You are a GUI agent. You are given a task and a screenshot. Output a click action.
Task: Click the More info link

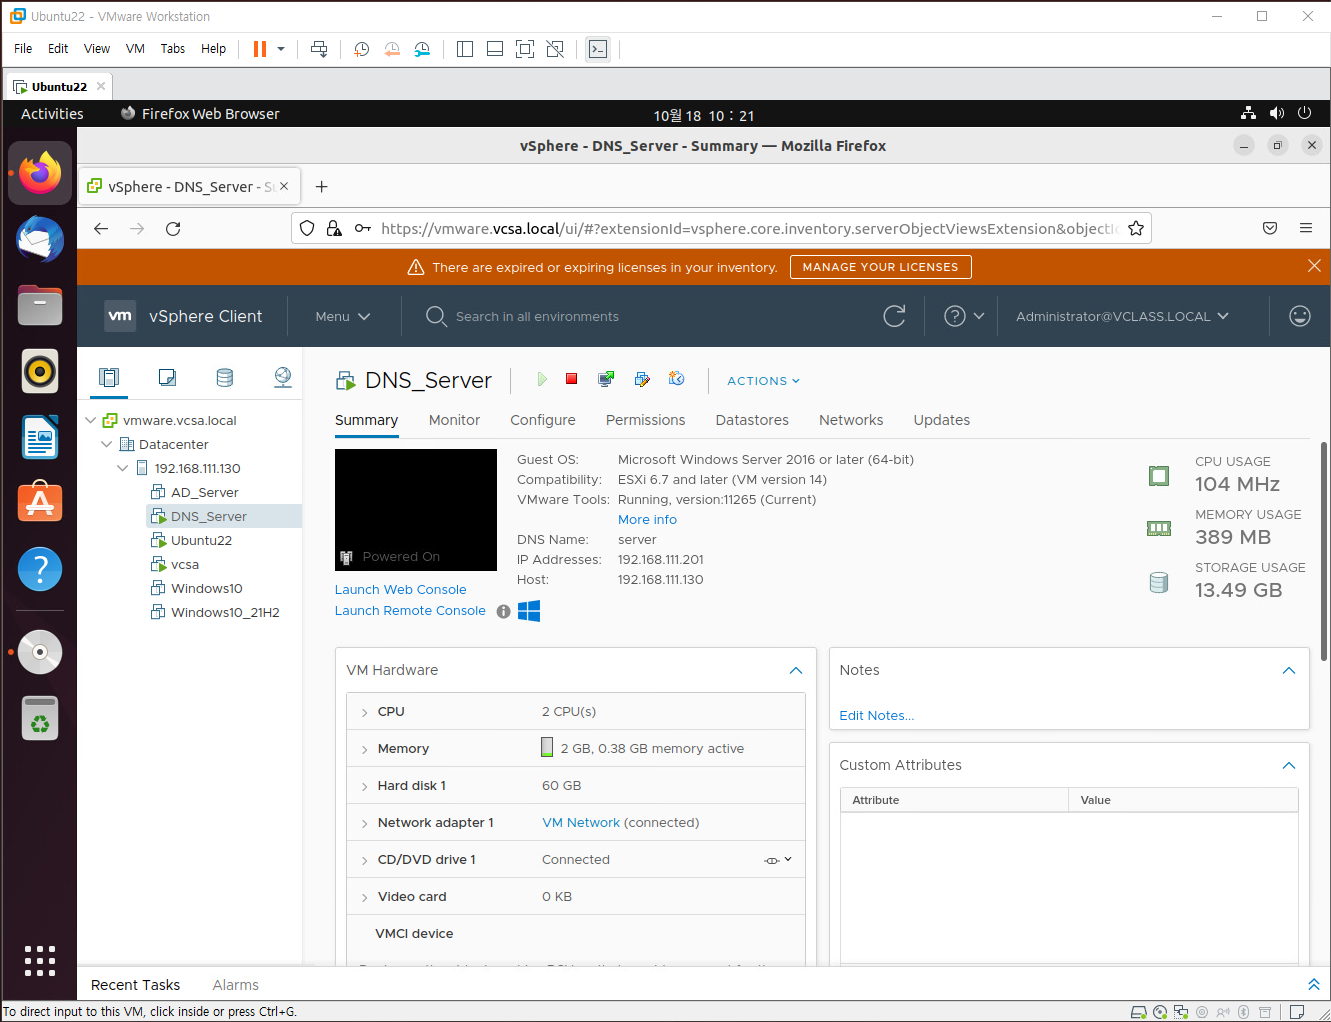click(647, 520)
